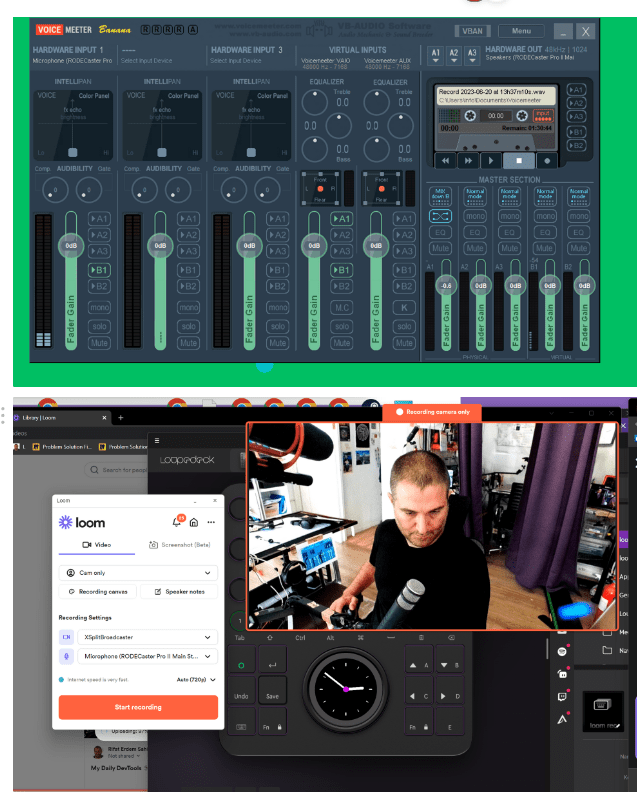The image size is (637, 793).
Task: Toggle A1 routing on Hardware Input 1
Action: (99, 218)
